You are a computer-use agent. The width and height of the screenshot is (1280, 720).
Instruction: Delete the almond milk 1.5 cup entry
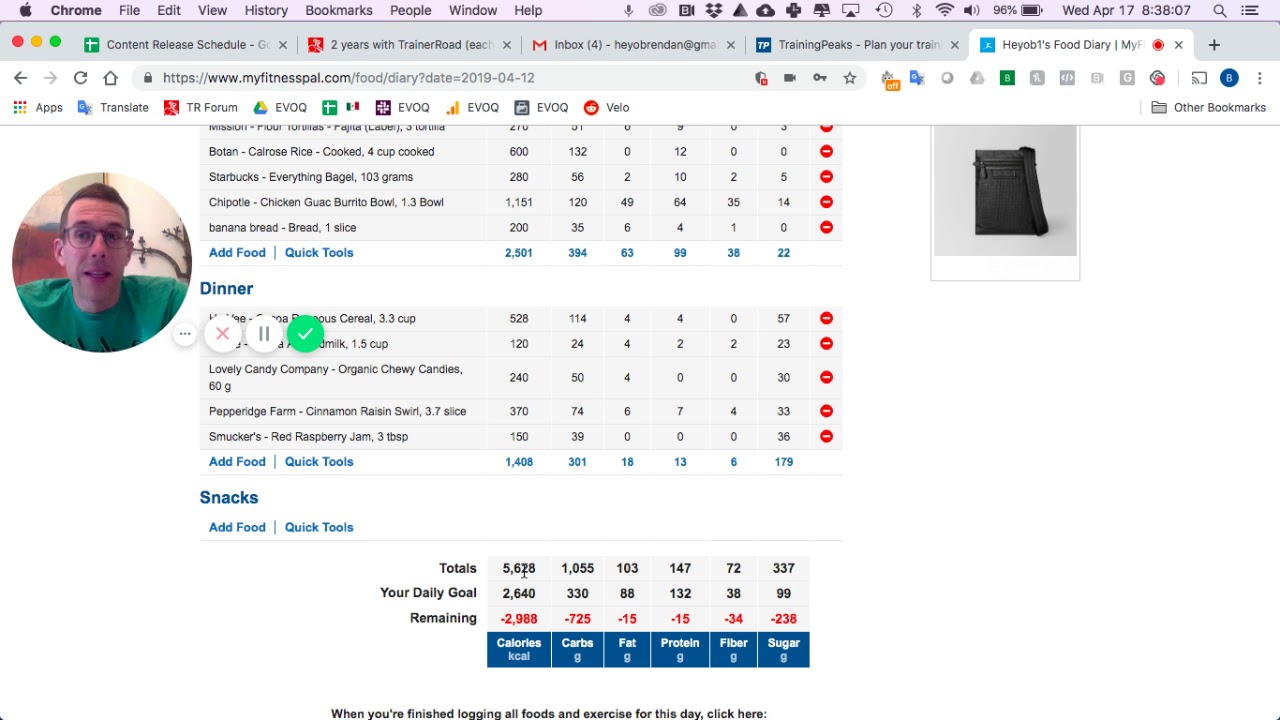[826, 344]
